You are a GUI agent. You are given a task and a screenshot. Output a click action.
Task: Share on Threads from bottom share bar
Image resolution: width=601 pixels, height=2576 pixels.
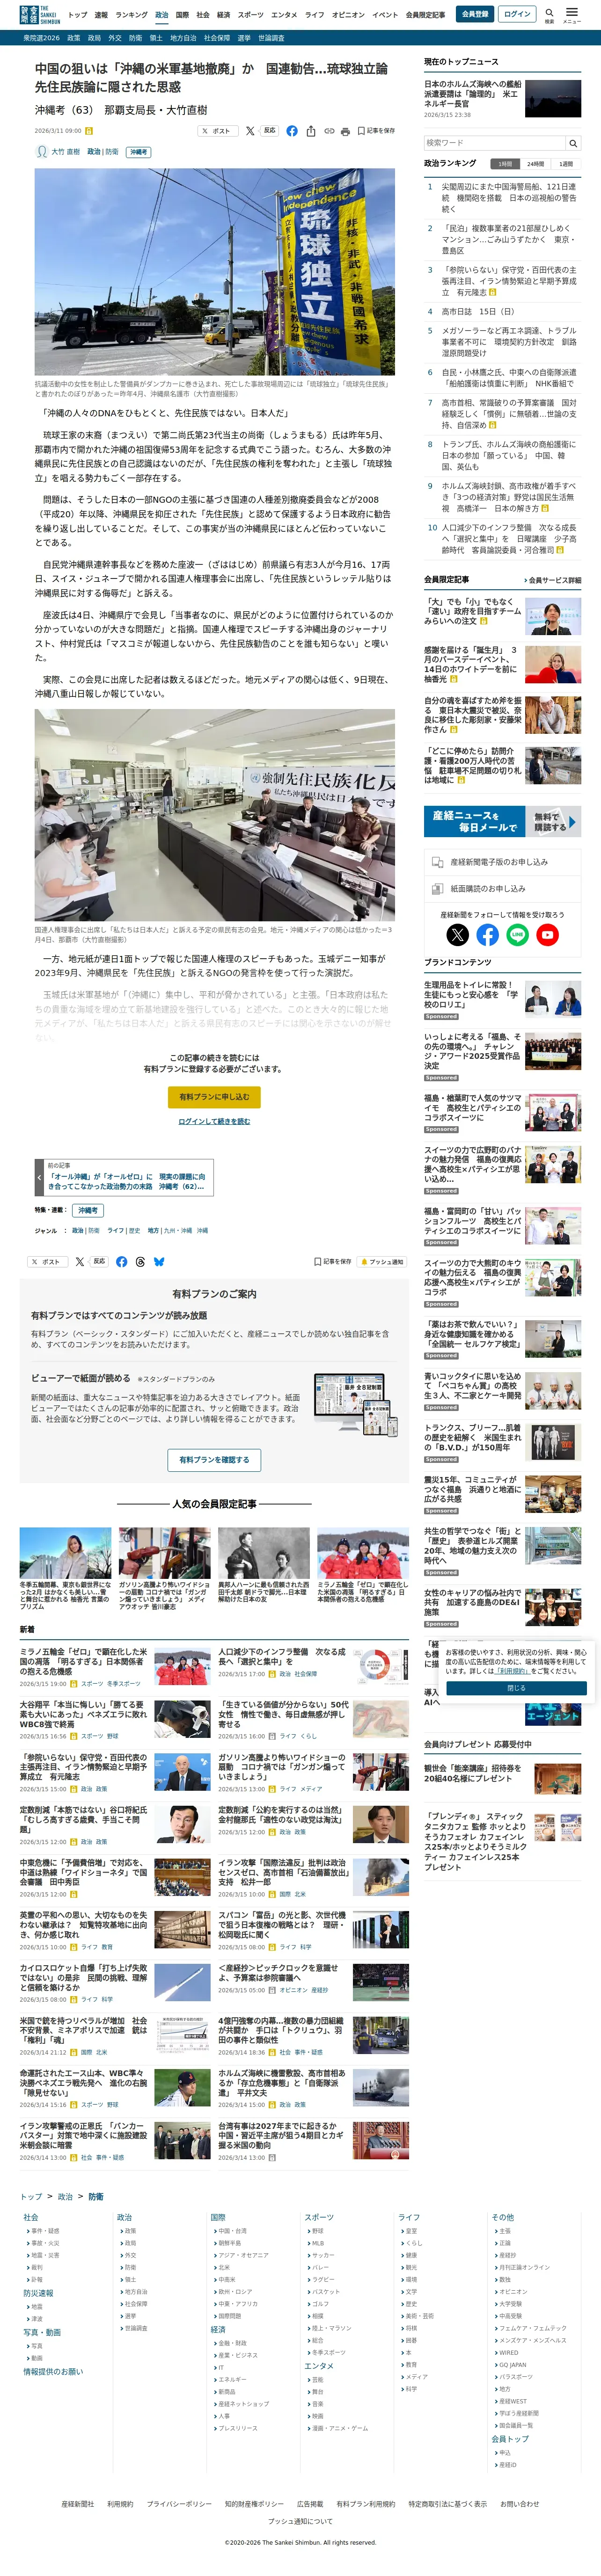coord(140,1262)
